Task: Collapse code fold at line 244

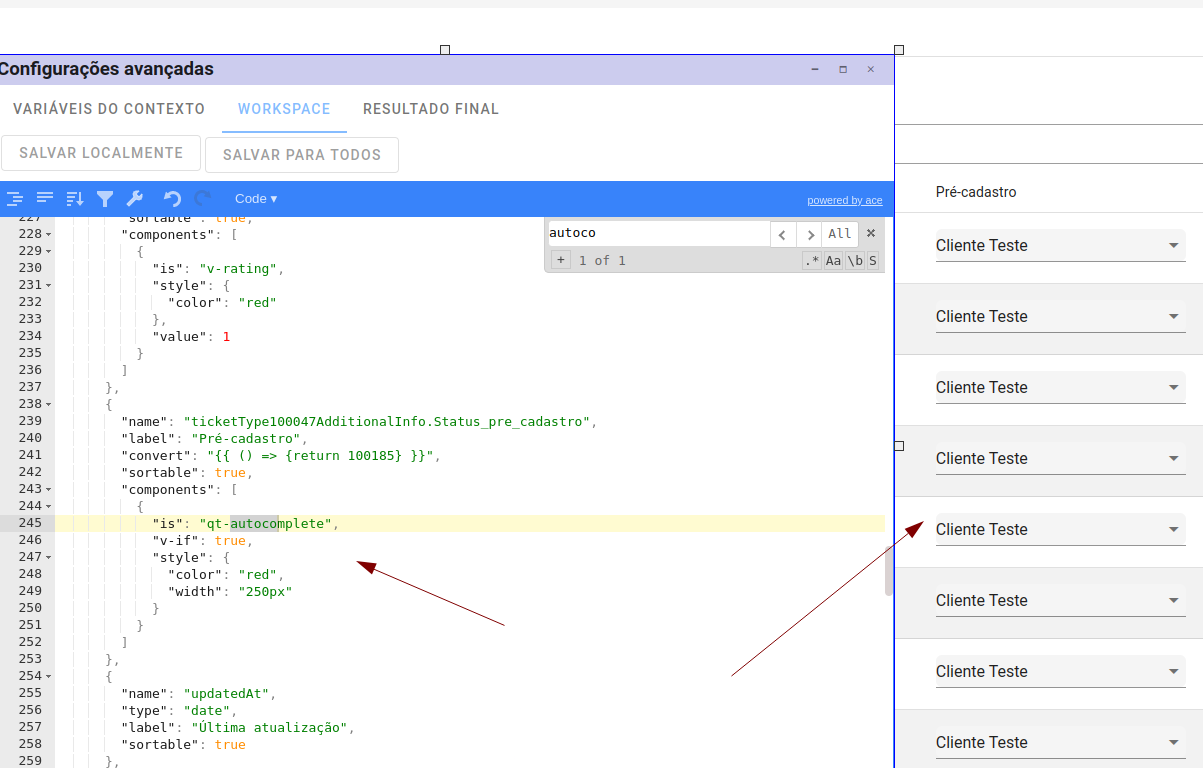Action: coord(49,506)
